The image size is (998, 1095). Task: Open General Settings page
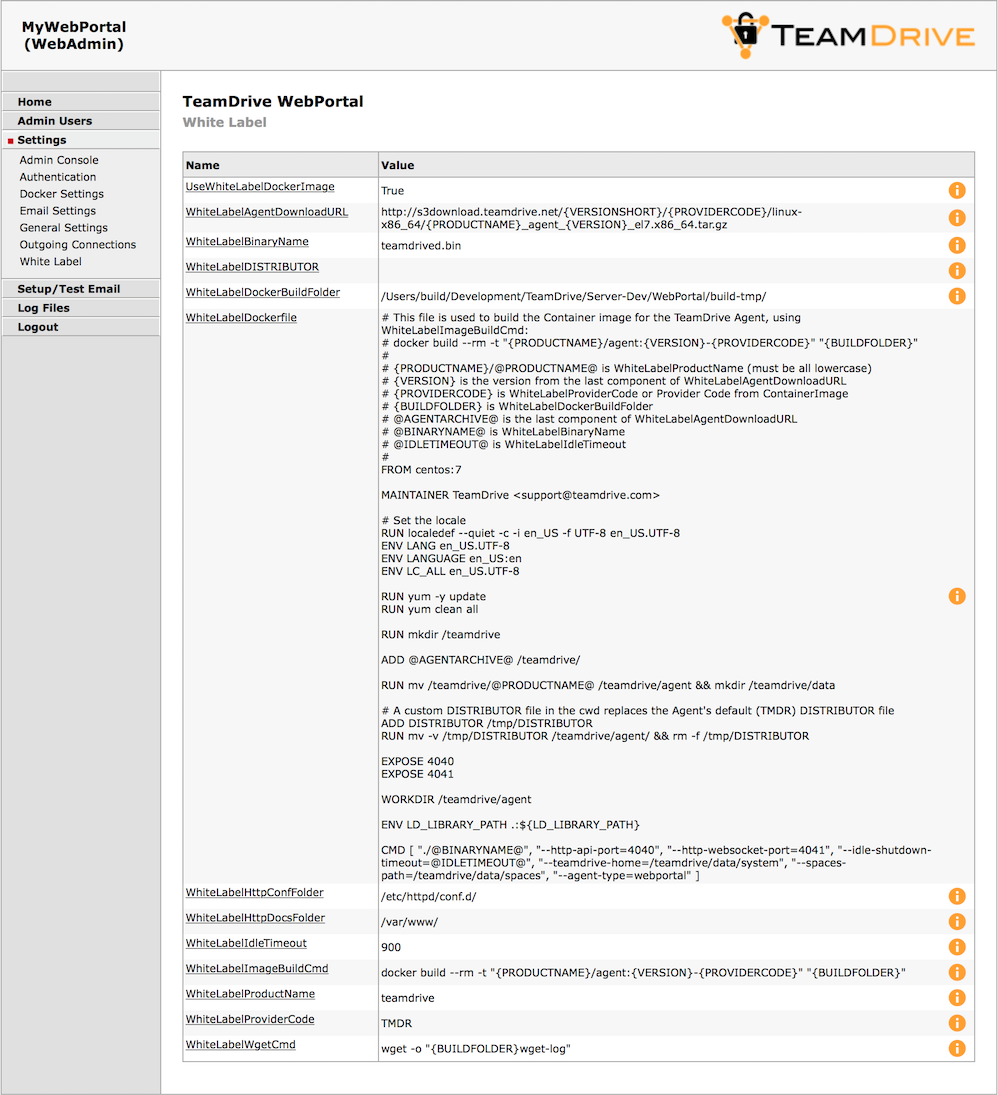click(64, 228)
